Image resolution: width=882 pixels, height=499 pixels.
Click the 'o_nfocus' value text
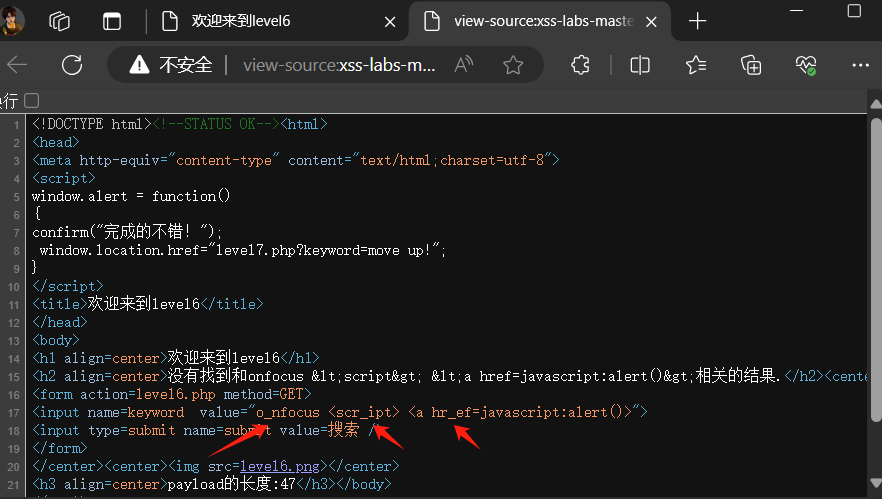coord(287,412)
